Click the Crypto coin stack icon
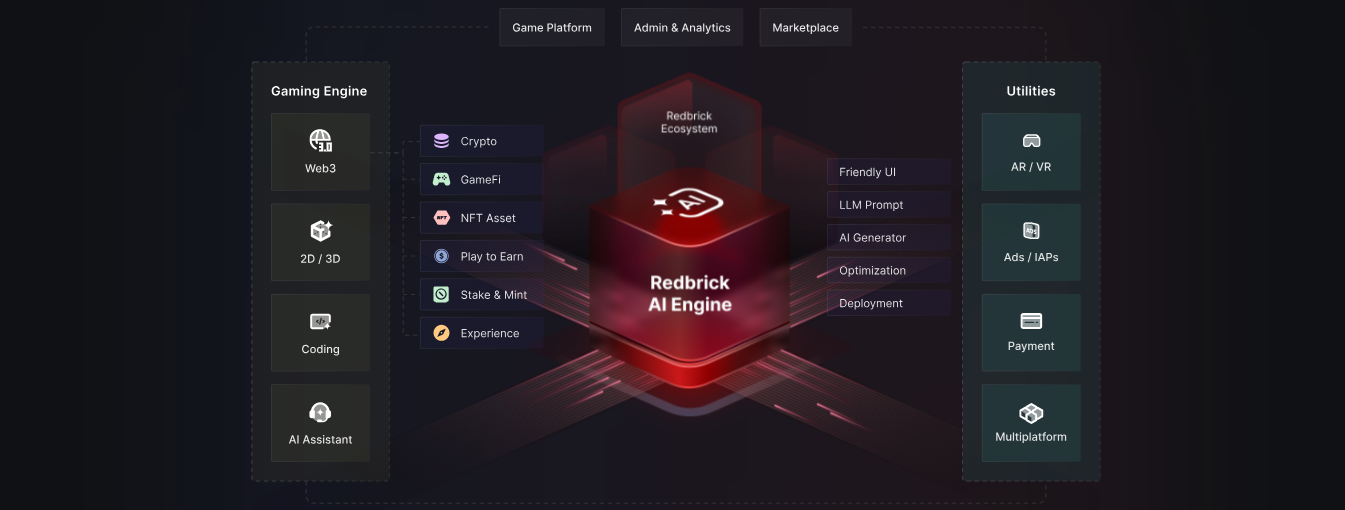 pyautogui.click(x=441, y=141)
